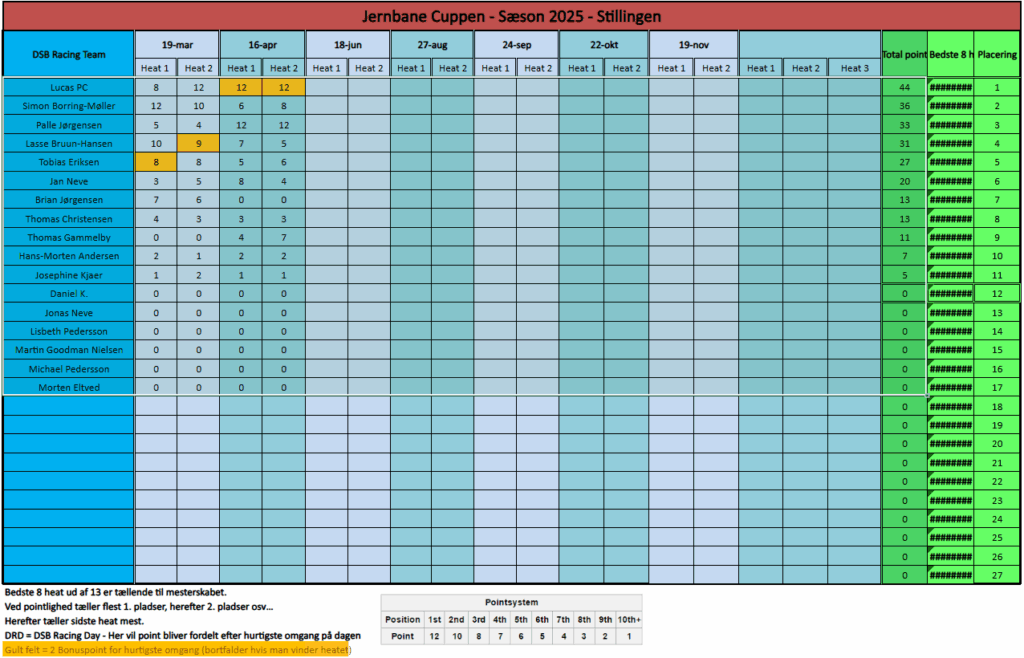
Task: Click Lucas PC's total point cell showing 44
Action: point(903,87)
